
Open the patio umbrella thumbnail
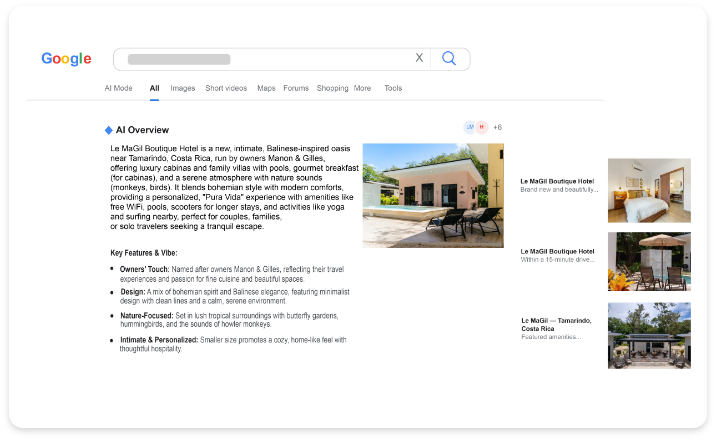click(x=649, y=262)
